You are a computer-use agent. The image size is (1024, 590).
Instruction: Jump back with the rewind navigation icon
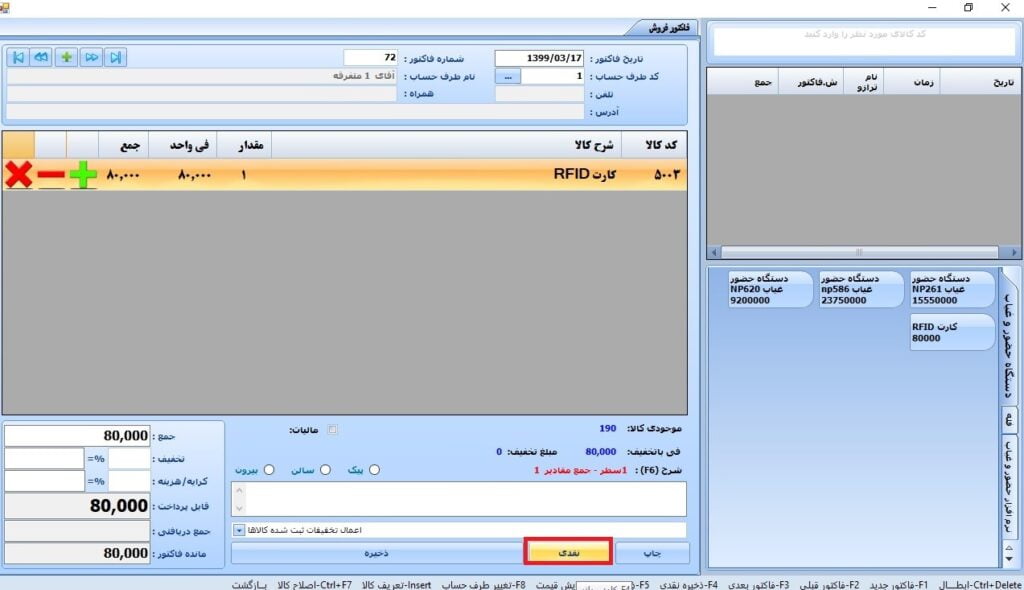42,57
